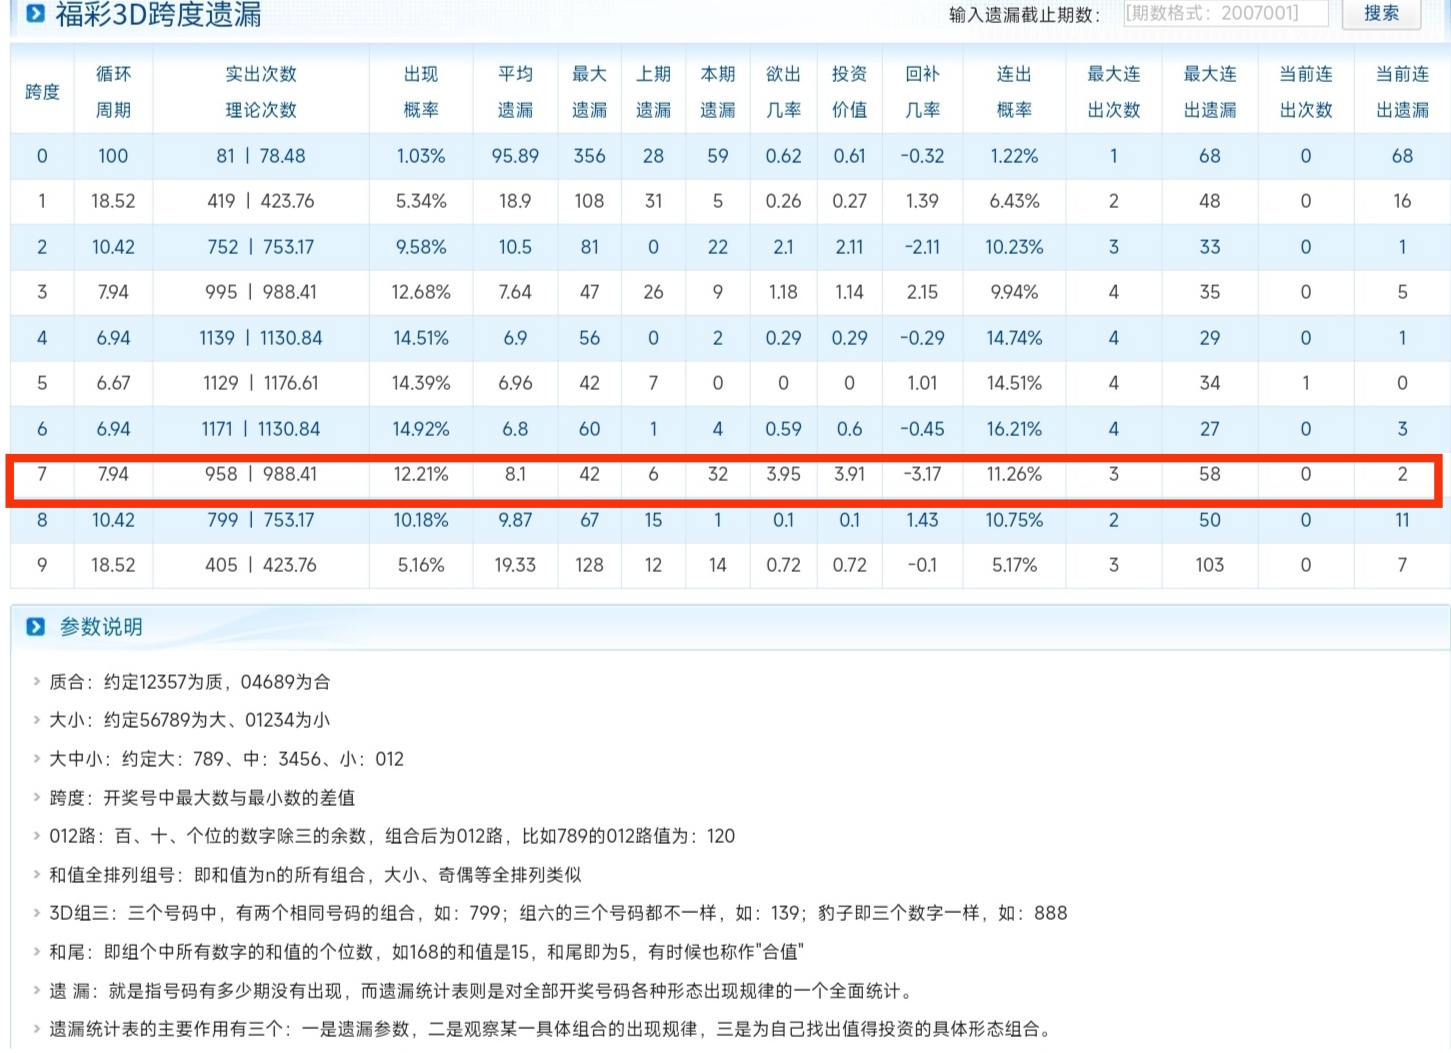
Task: Select the 5.34% probability cell
Action: click(421, 201)
